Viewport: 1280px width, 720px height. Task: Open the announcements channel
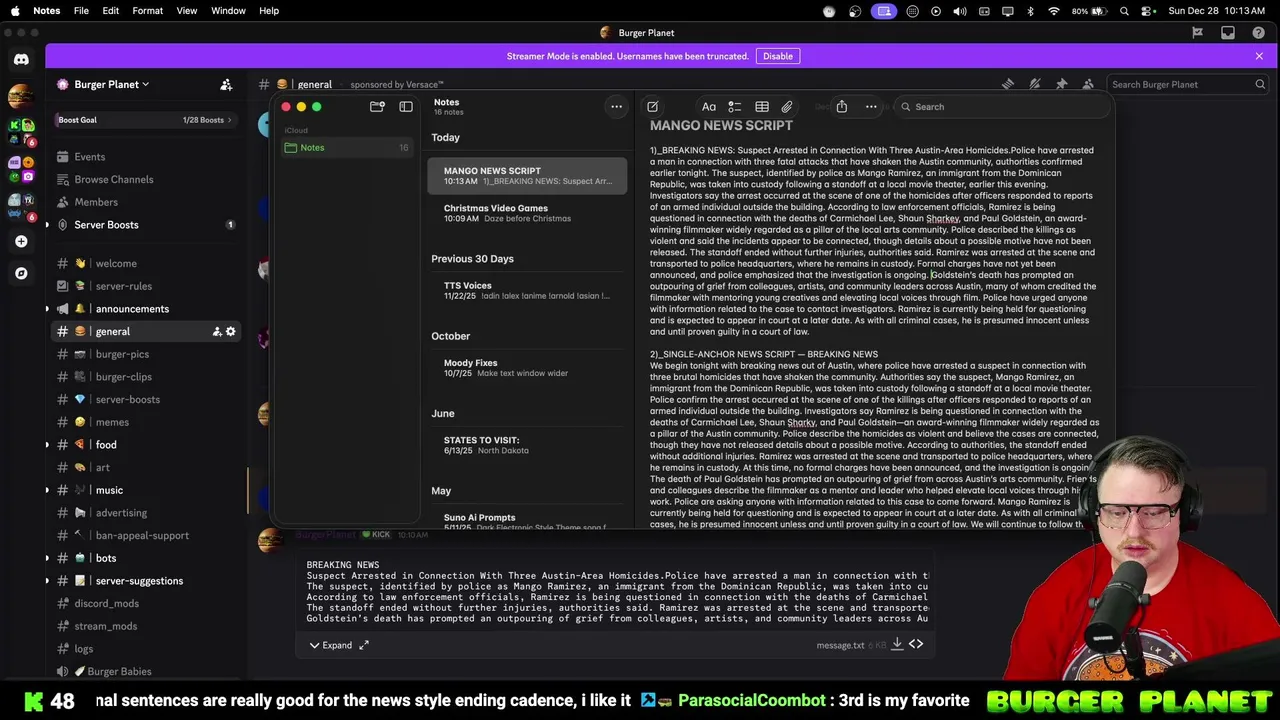[145, 309]
